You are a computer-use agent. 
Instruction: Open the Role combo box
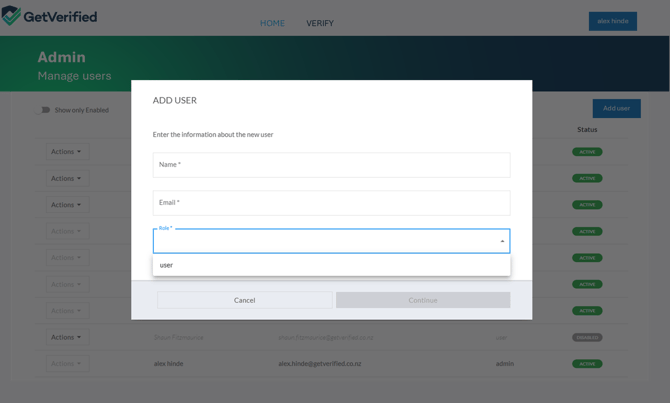point(330,241)
